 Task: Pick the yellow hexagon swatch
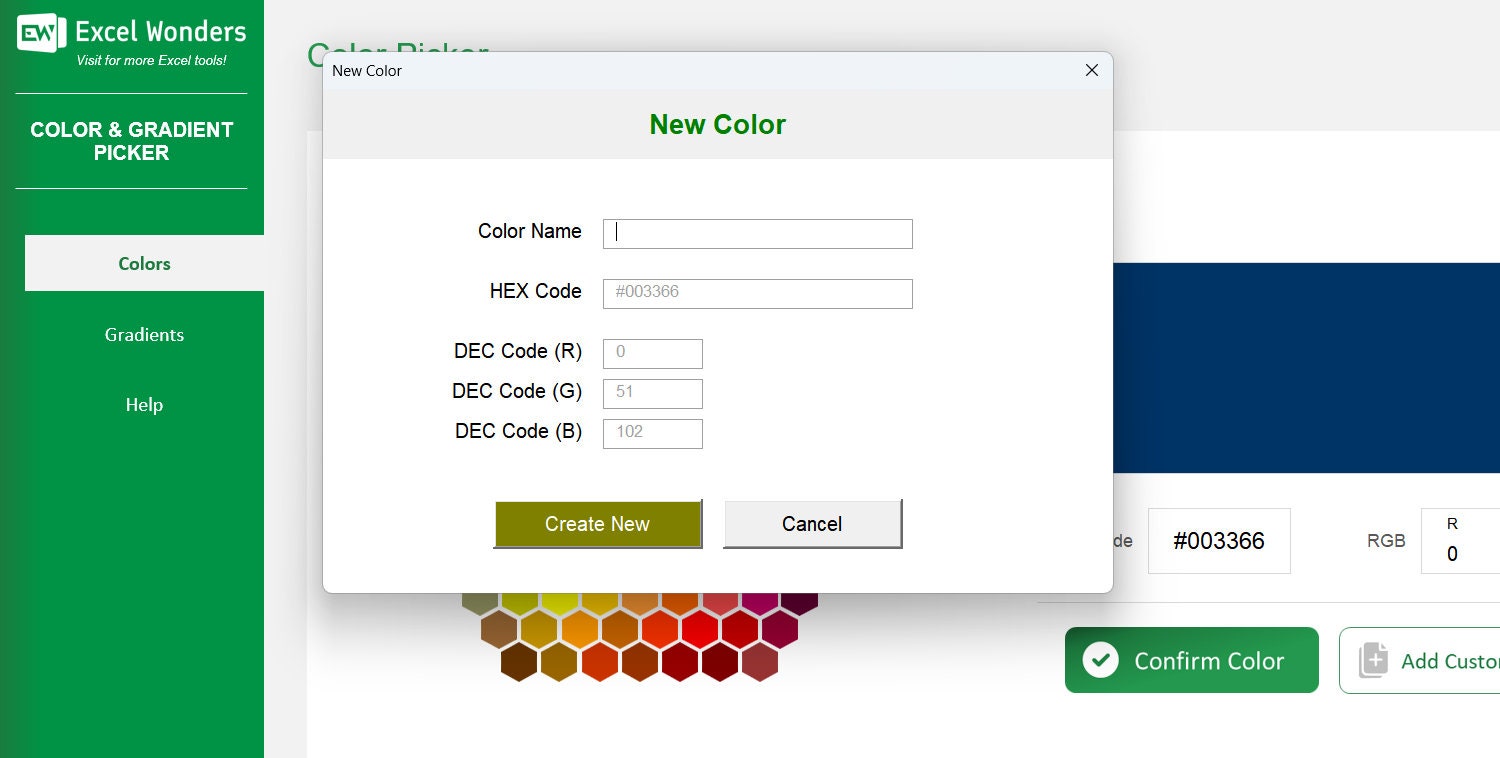coord(561,601)
